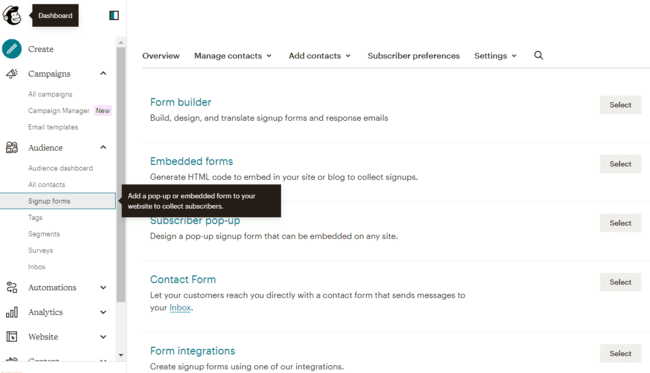The image size is (650, 373).
Task: Click the Campaigns megaphone icon
Action: pyautogui.click(x=12, y=74)
